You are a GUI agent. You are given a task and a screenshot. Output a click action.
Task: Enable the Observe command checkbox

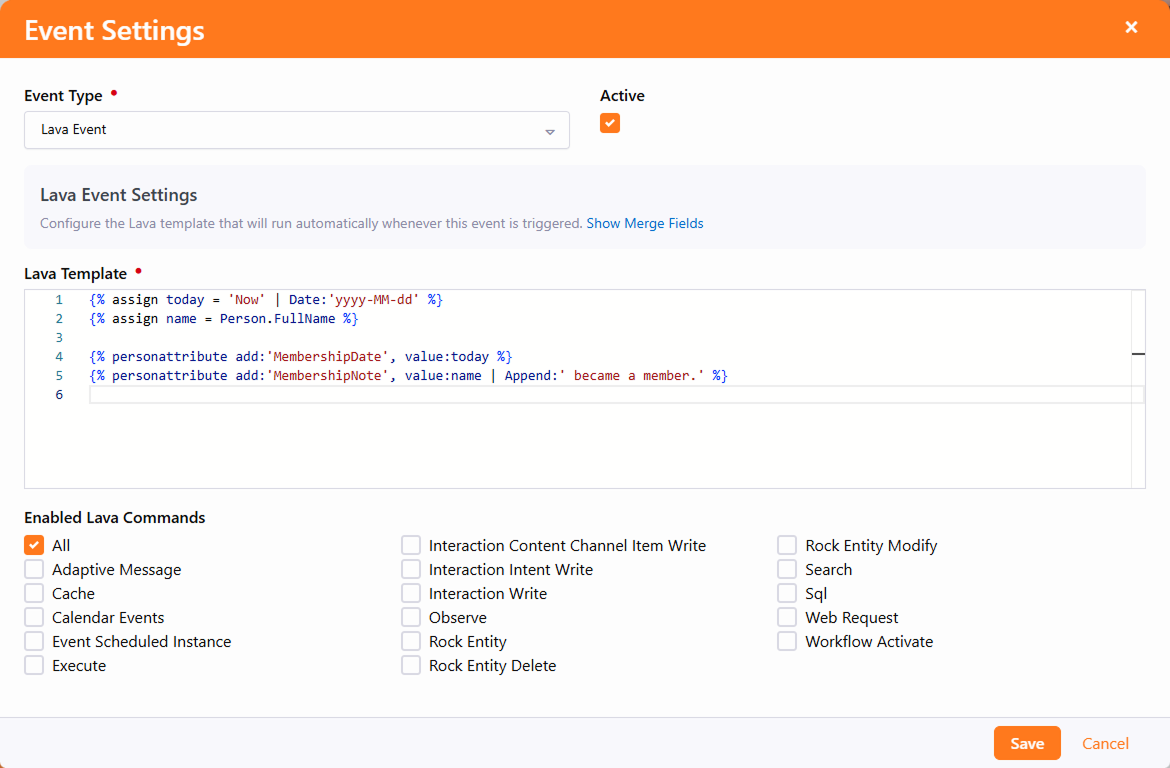(x=411, y=617)
